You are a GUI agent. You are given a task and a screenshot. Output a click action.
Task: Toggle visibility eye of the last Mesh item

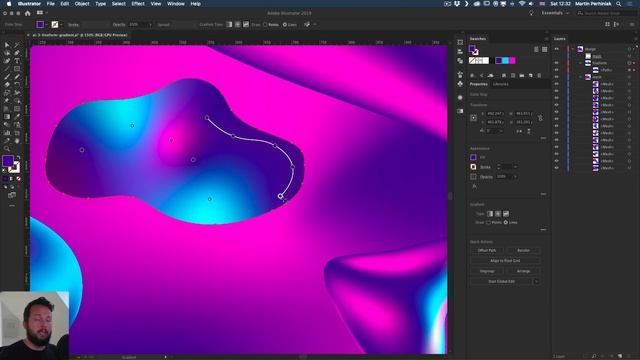pos(556,168)
